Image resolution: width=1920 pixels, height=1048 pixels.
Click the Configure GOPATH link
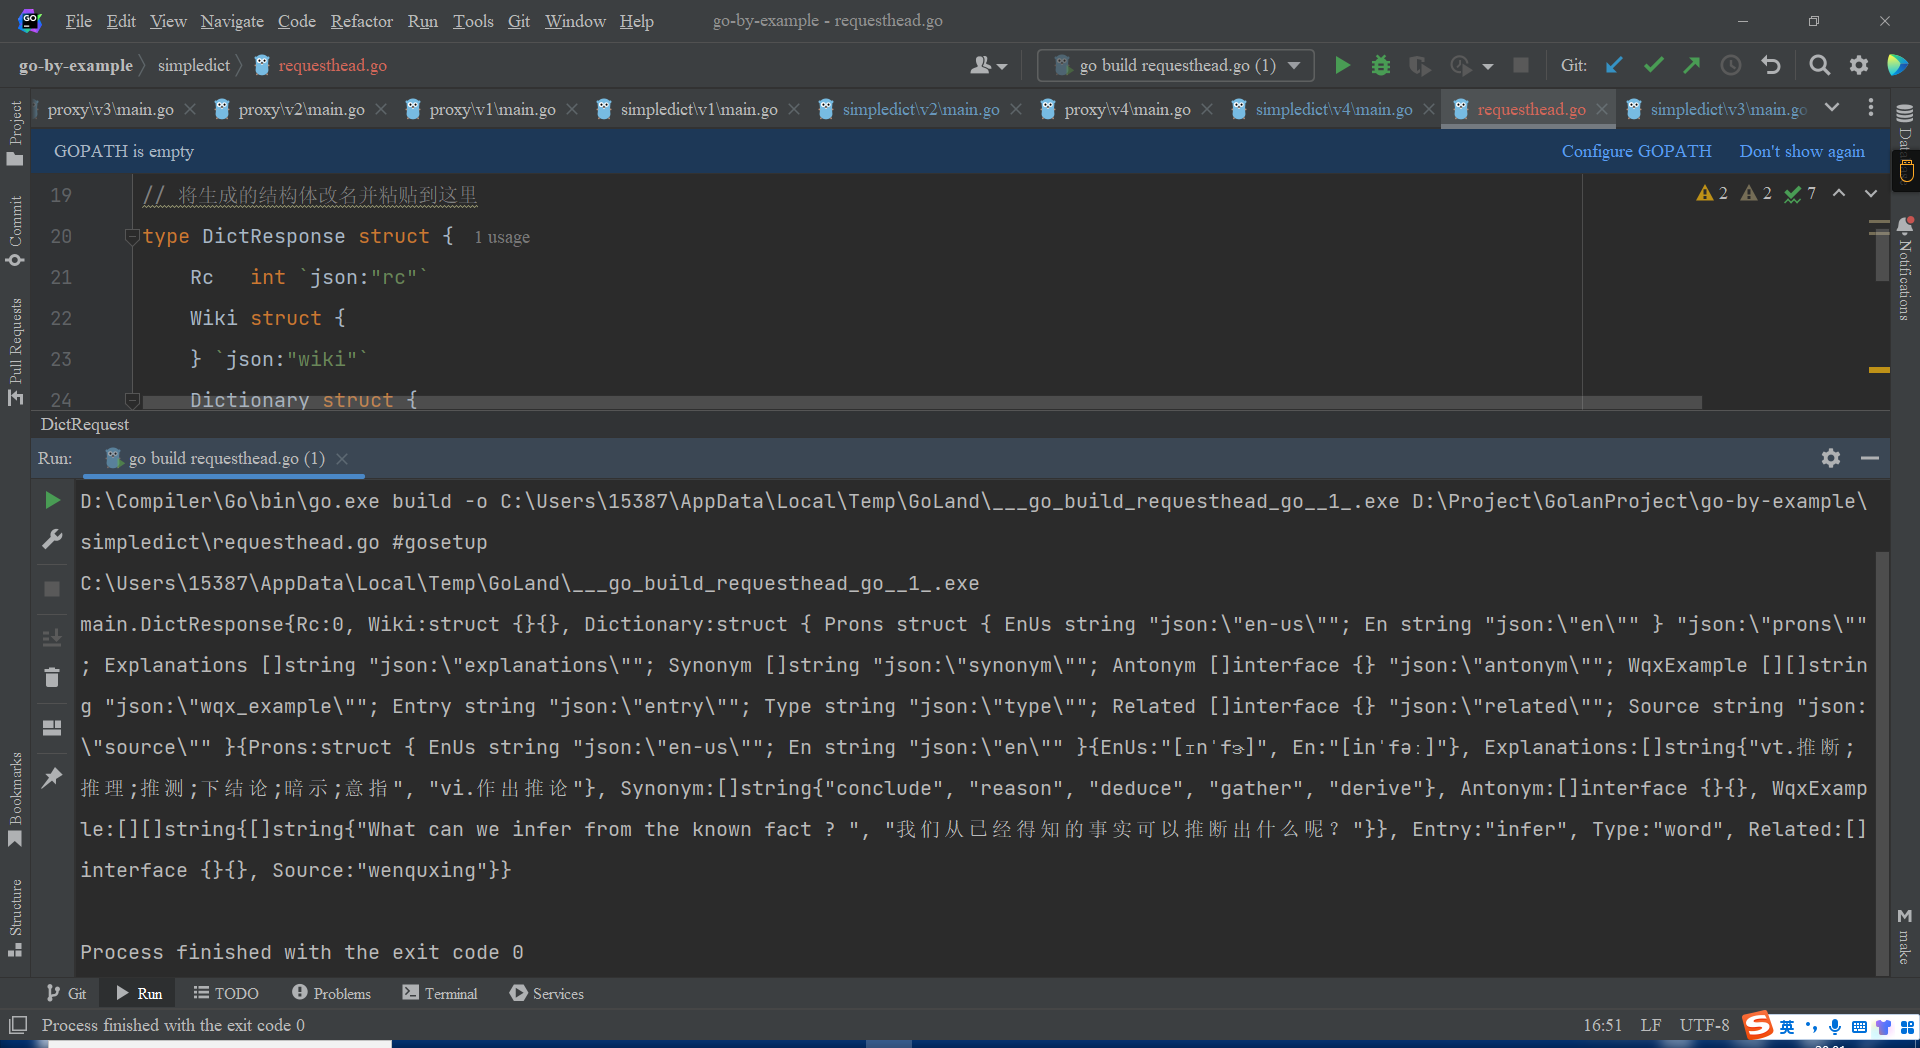pos(1636,151)
